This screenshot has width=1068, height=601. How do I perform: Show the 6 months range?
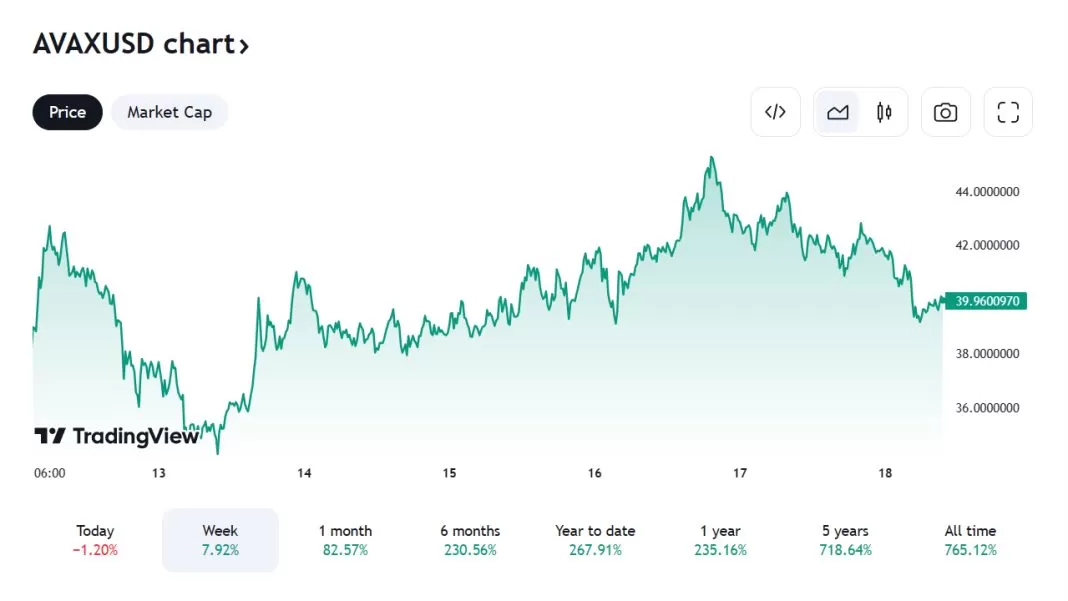pyautogui.click(x=470, y=540)
